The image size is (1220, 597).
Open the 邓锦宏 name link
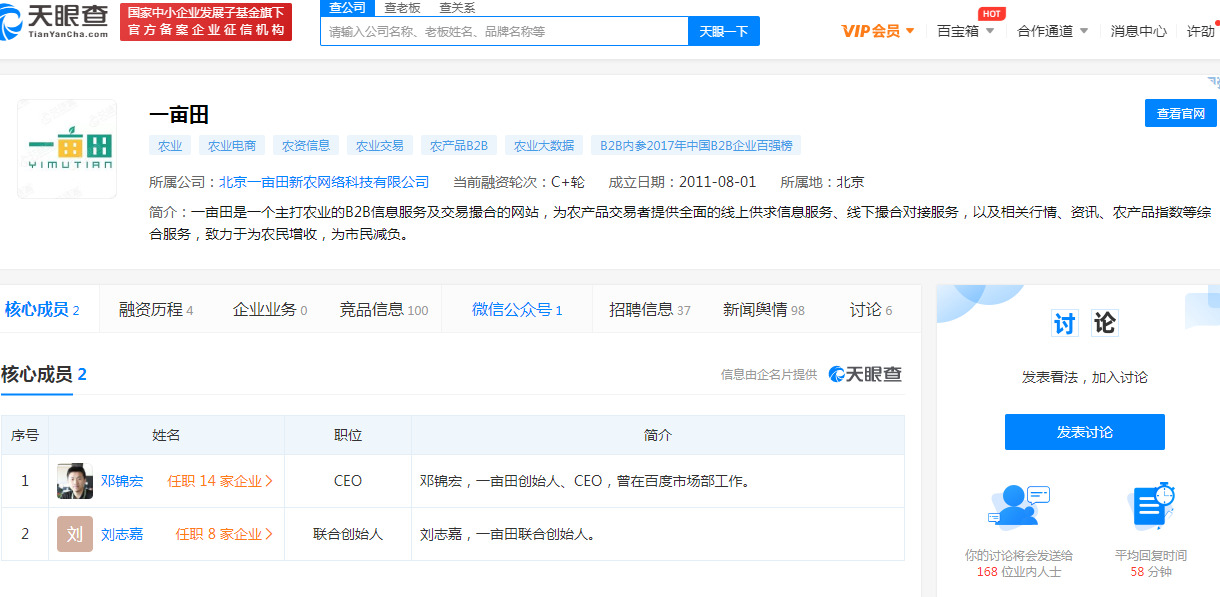(122, 481)
